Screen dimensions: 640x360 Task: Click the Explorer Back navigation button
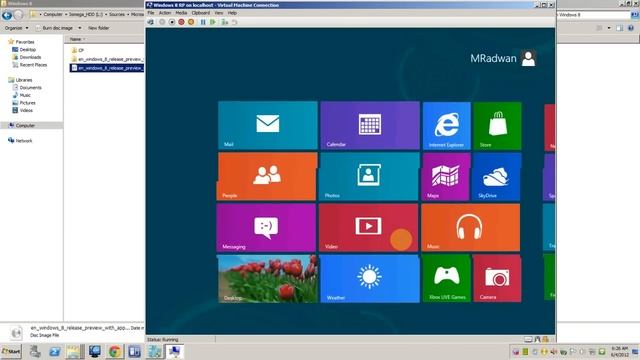pyautogui.click(x=7, y=15)
